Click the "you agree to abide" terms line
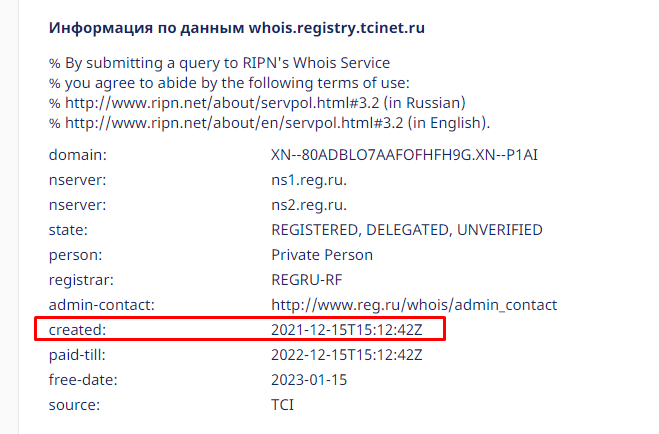Viewport: 659px width, 434px height. pos(229,83)
